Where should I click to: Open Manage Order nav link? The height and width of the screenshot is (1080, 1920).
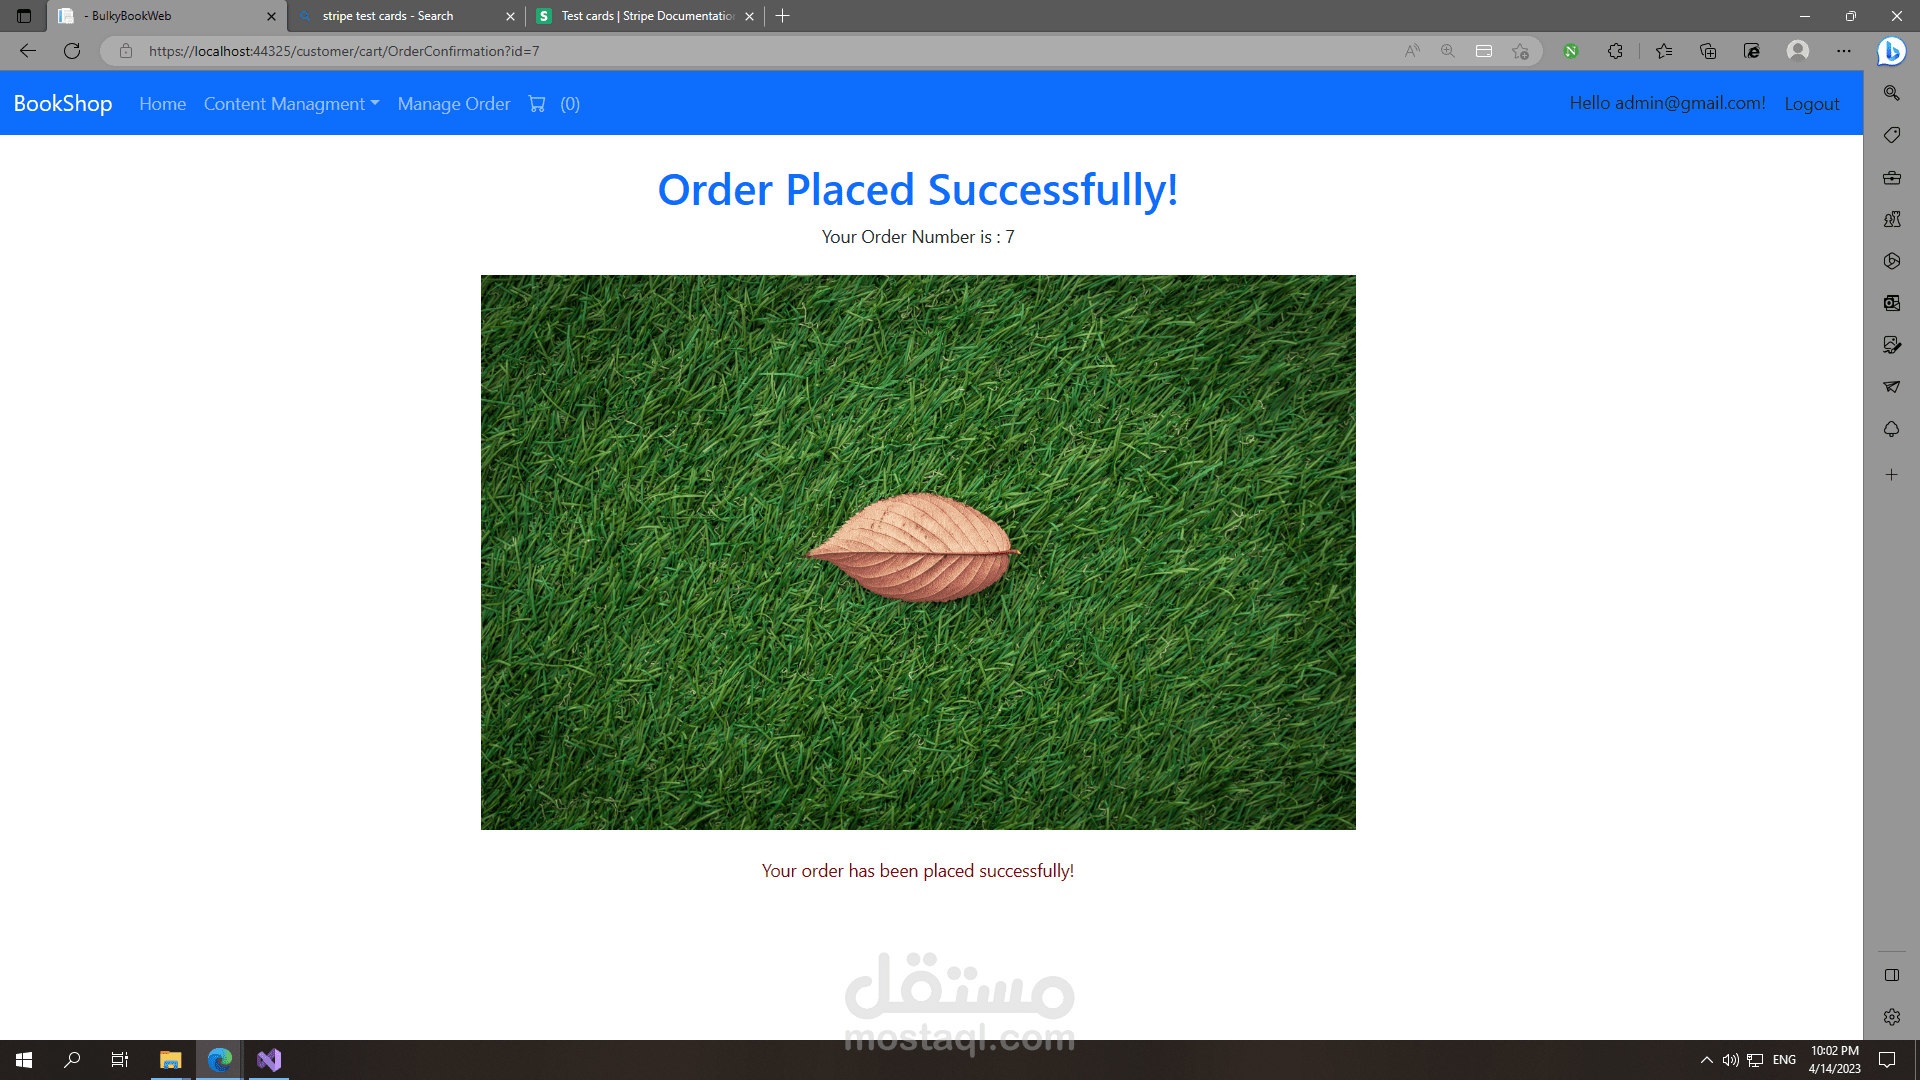coord(454,104)
